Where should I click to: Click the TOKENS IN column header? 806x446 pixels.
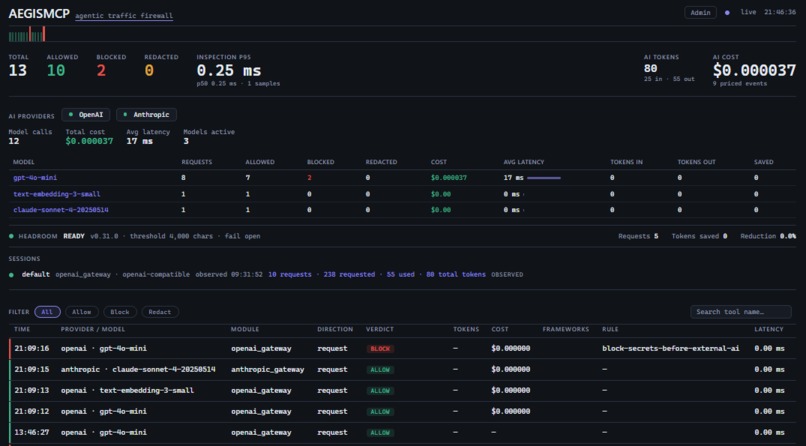point(626,162)
